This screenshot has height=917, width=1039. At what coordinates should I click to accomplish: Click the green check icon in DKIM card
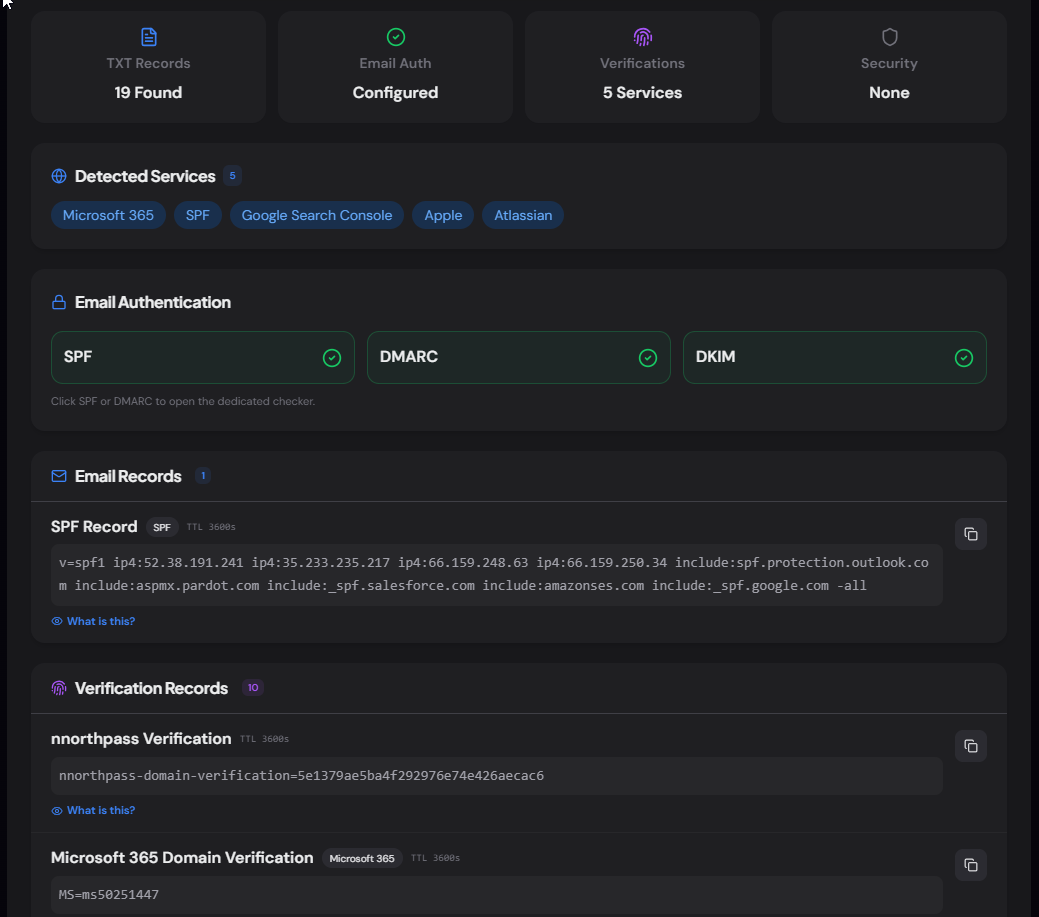(x=964, y=358)
